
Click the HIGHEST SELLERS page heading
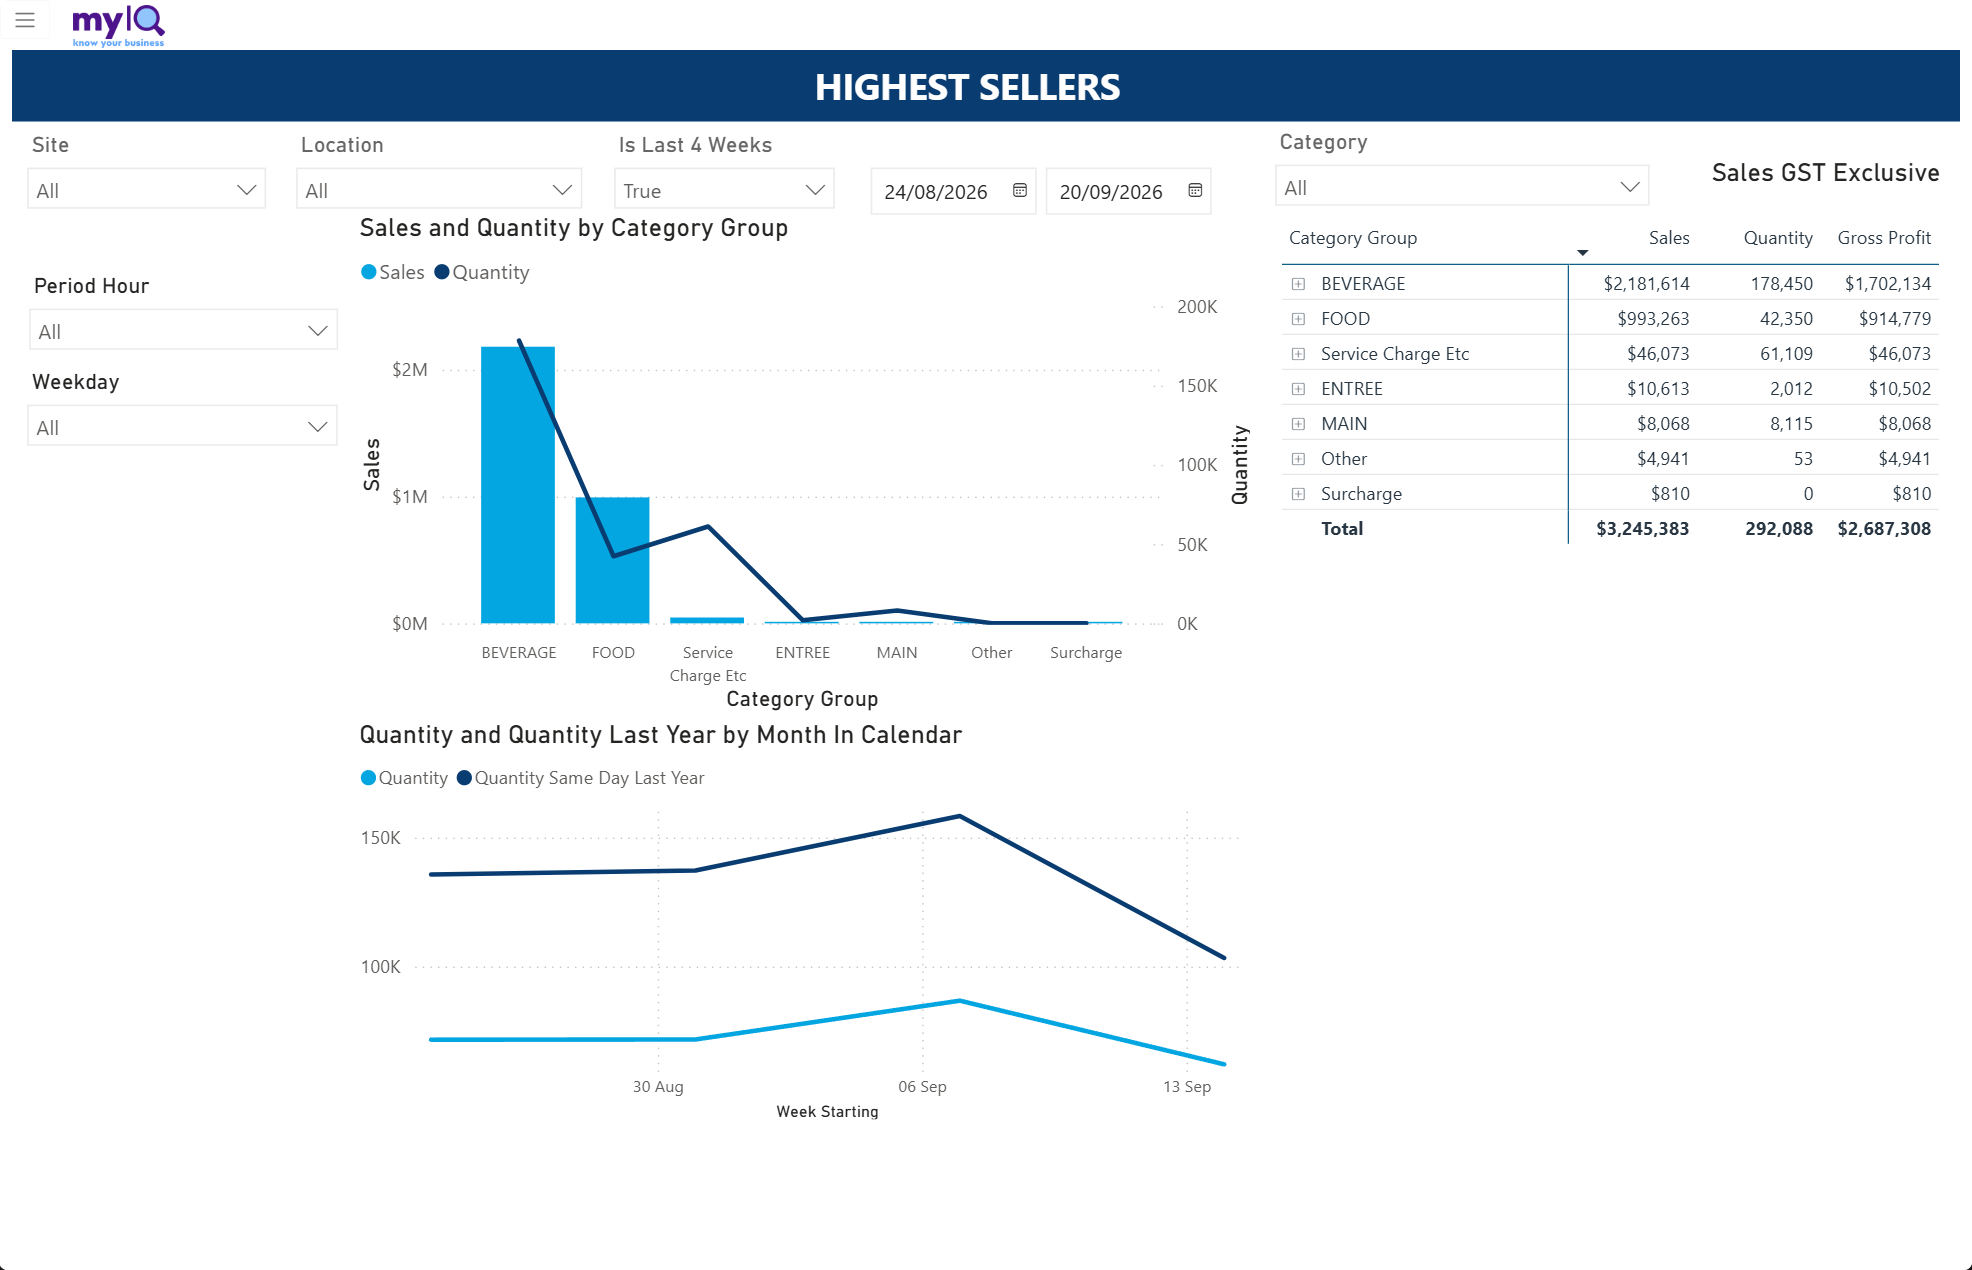pos(967,87)
